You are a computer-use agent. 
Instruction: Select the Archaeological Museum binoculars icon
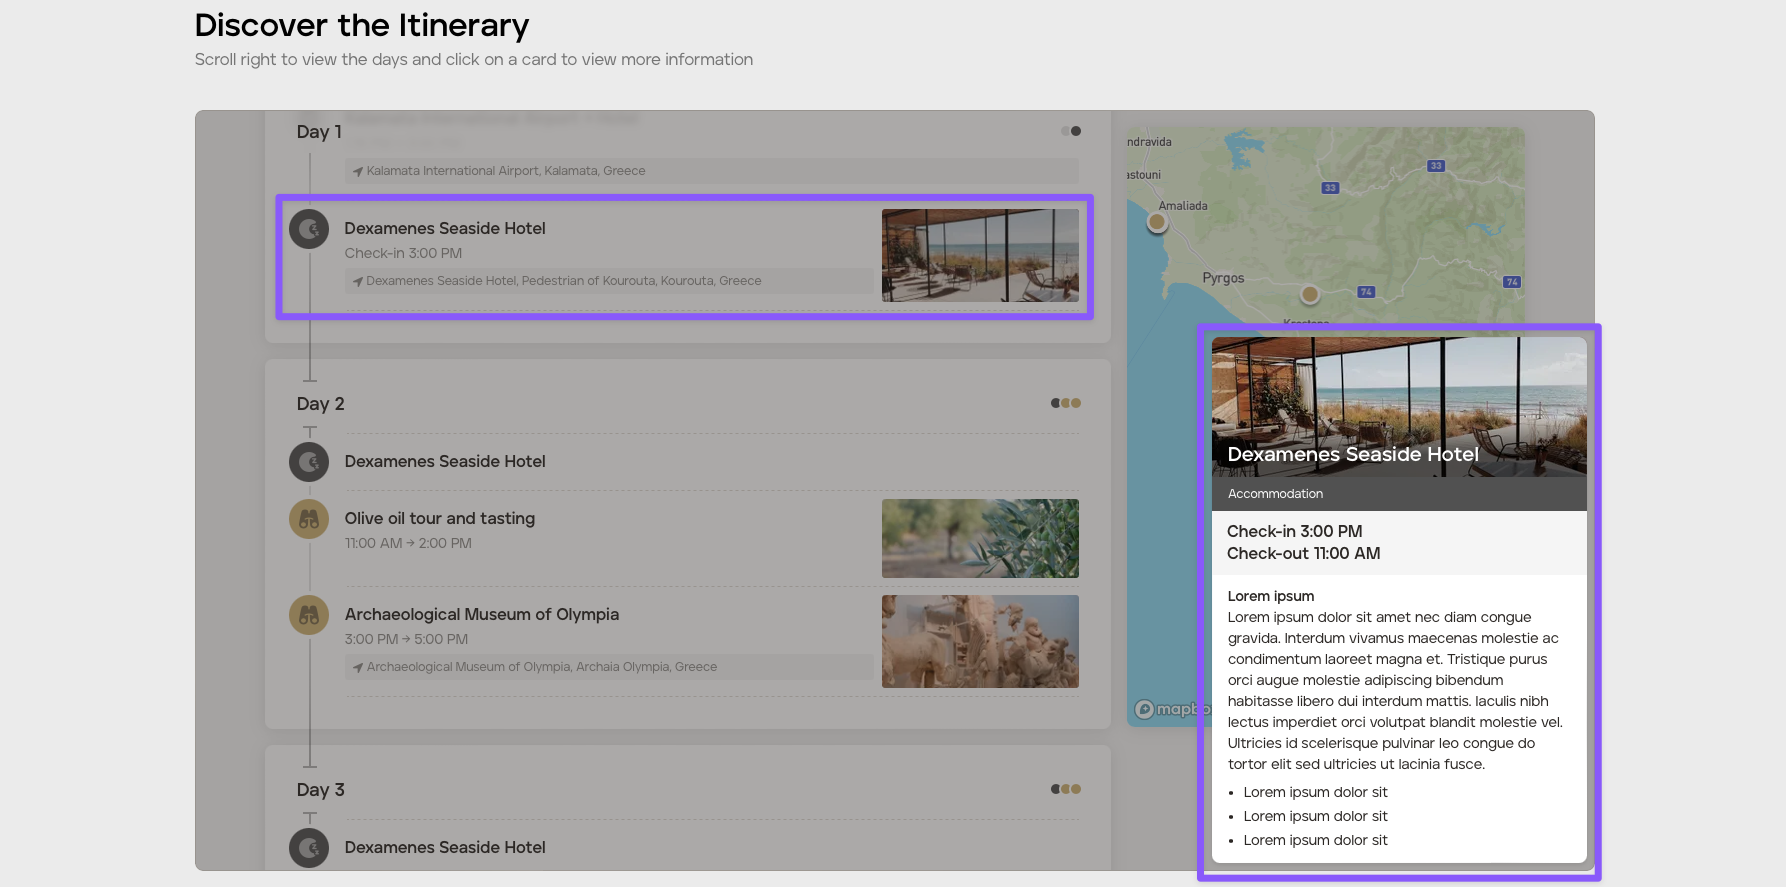[309, 615]
